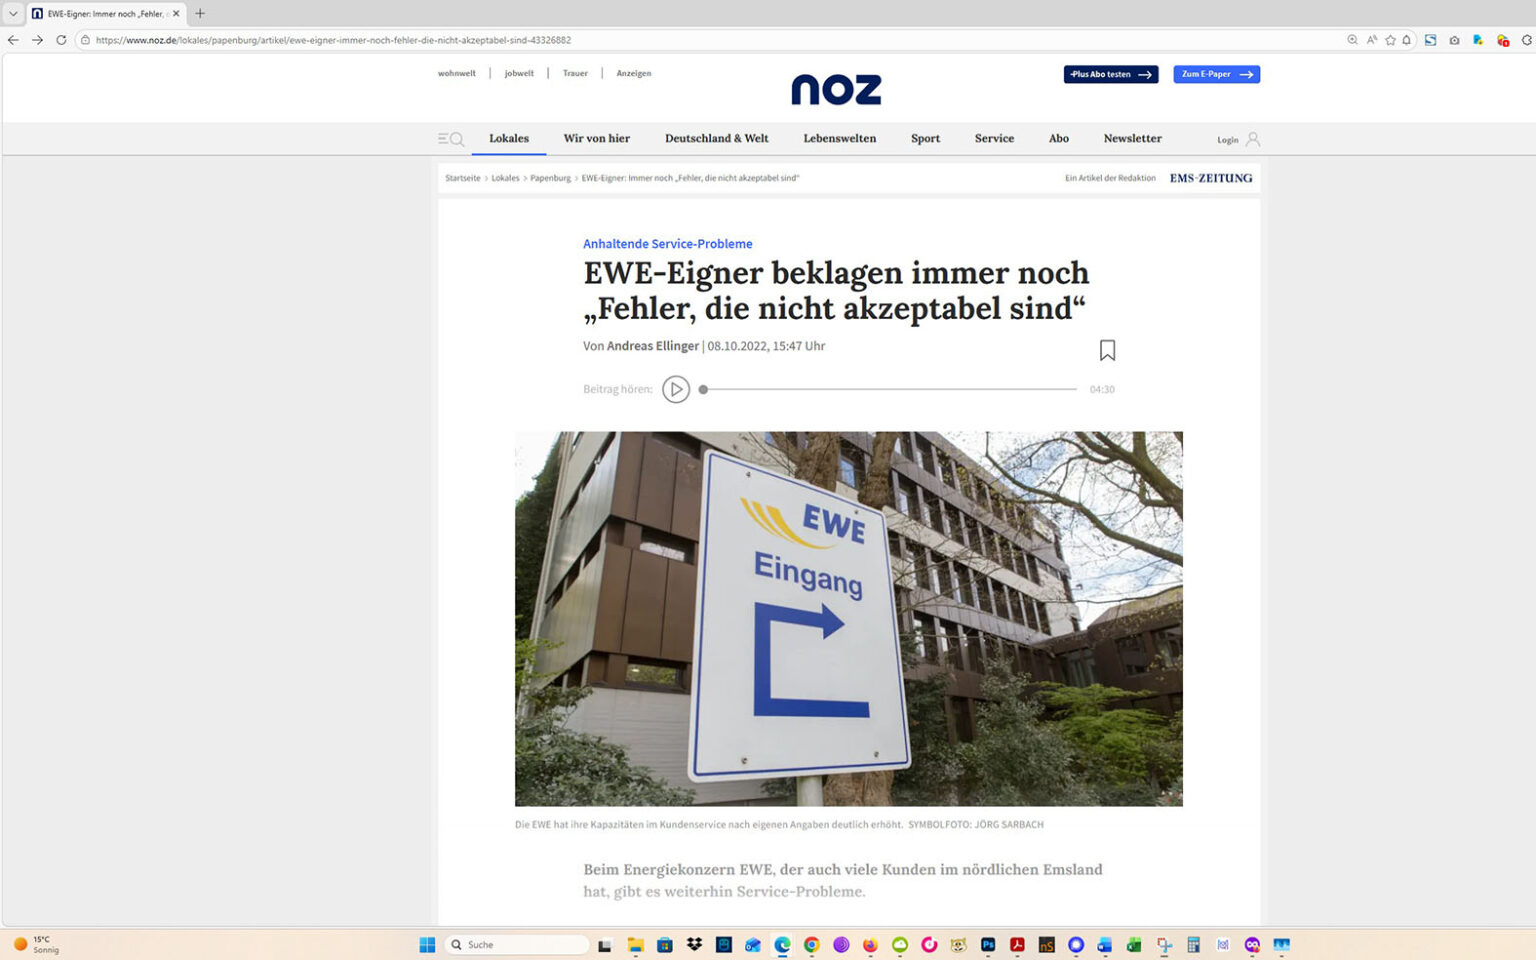Screen dimensions: 1536x960
Task: Launch Photoshop from the taskbar
Action: click(x=987, y=944)
